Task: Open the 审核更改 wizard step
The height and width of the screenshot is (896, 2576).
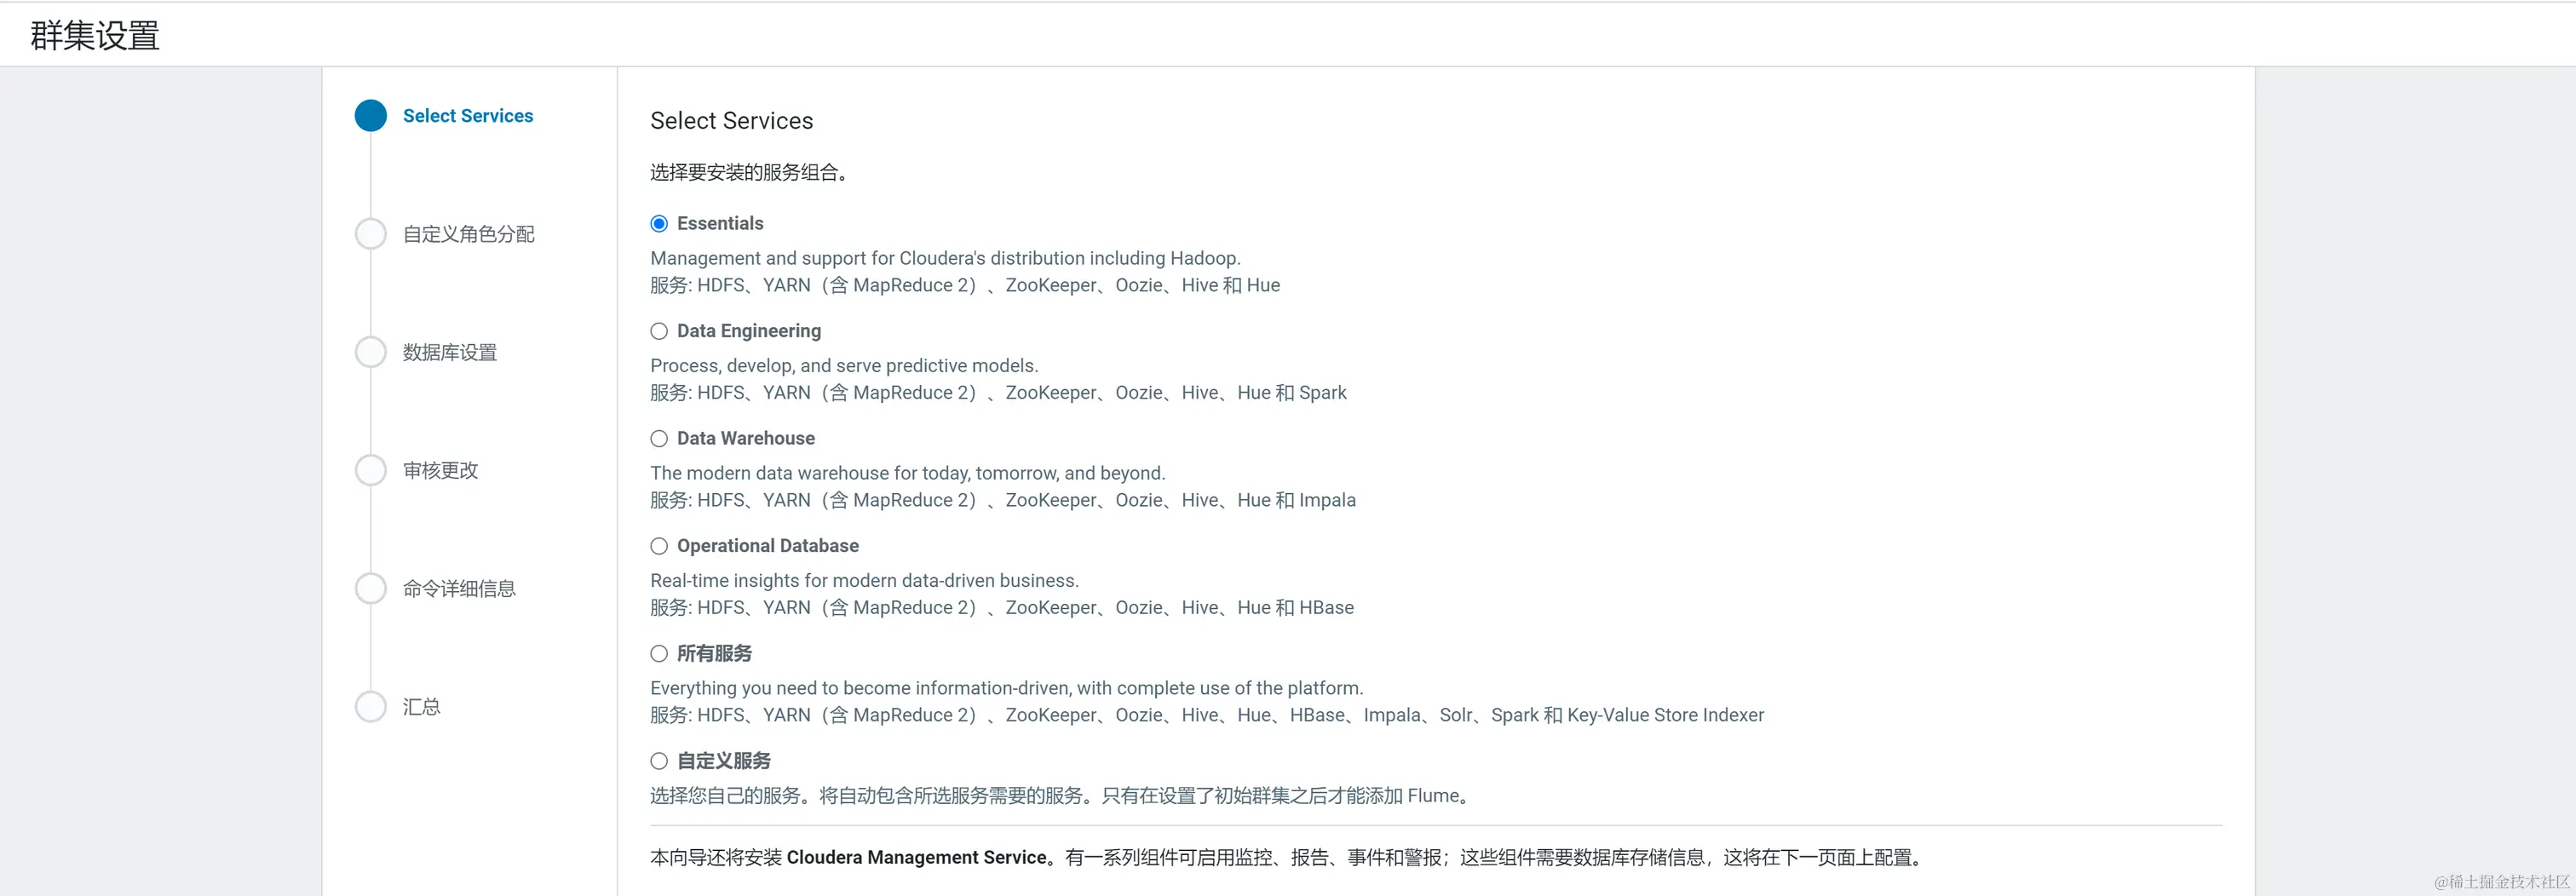Action: pos(441,470)
